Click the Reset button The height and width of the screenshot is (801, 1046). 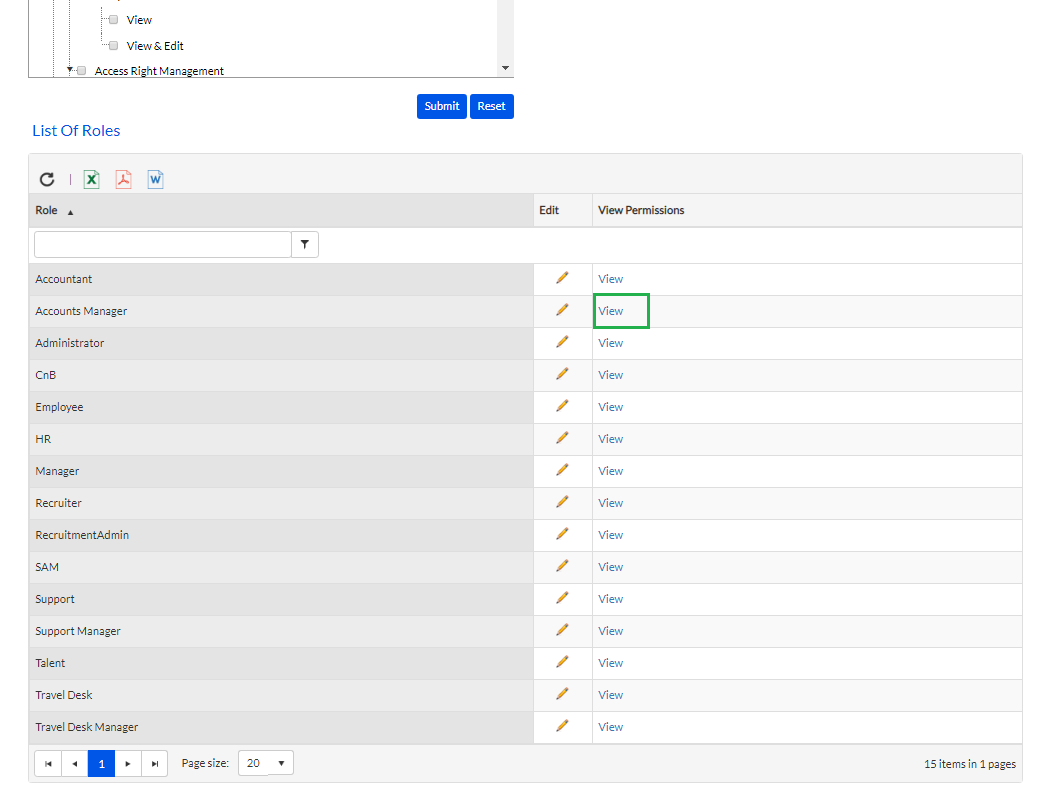point(491,107)
